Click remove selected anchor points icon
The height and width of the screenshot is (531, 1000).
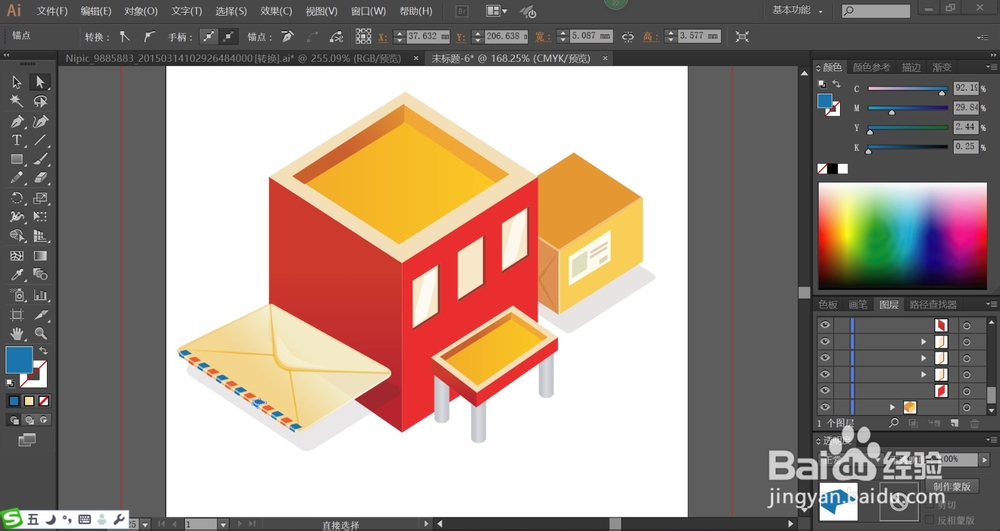[288, 36]
